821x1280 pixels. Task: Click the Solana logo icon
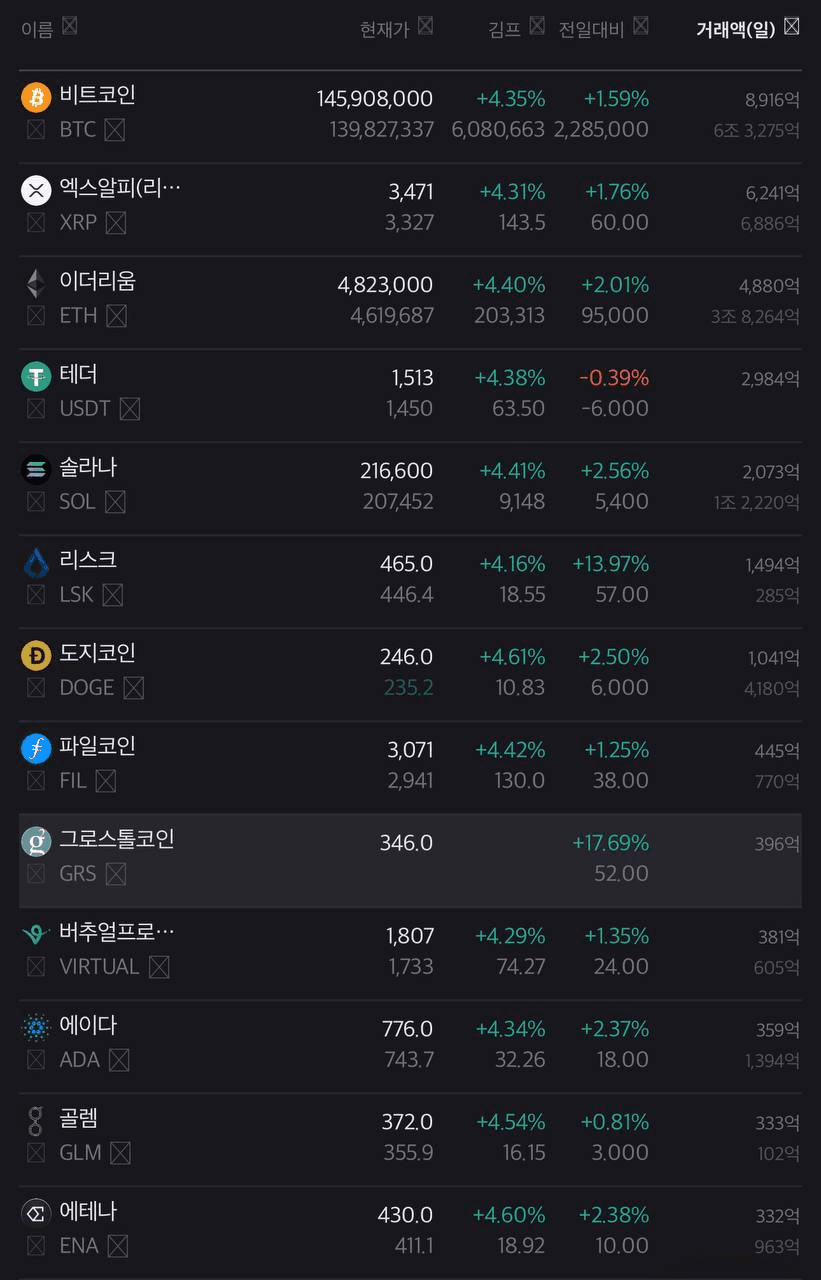click(x=36, y=470)
